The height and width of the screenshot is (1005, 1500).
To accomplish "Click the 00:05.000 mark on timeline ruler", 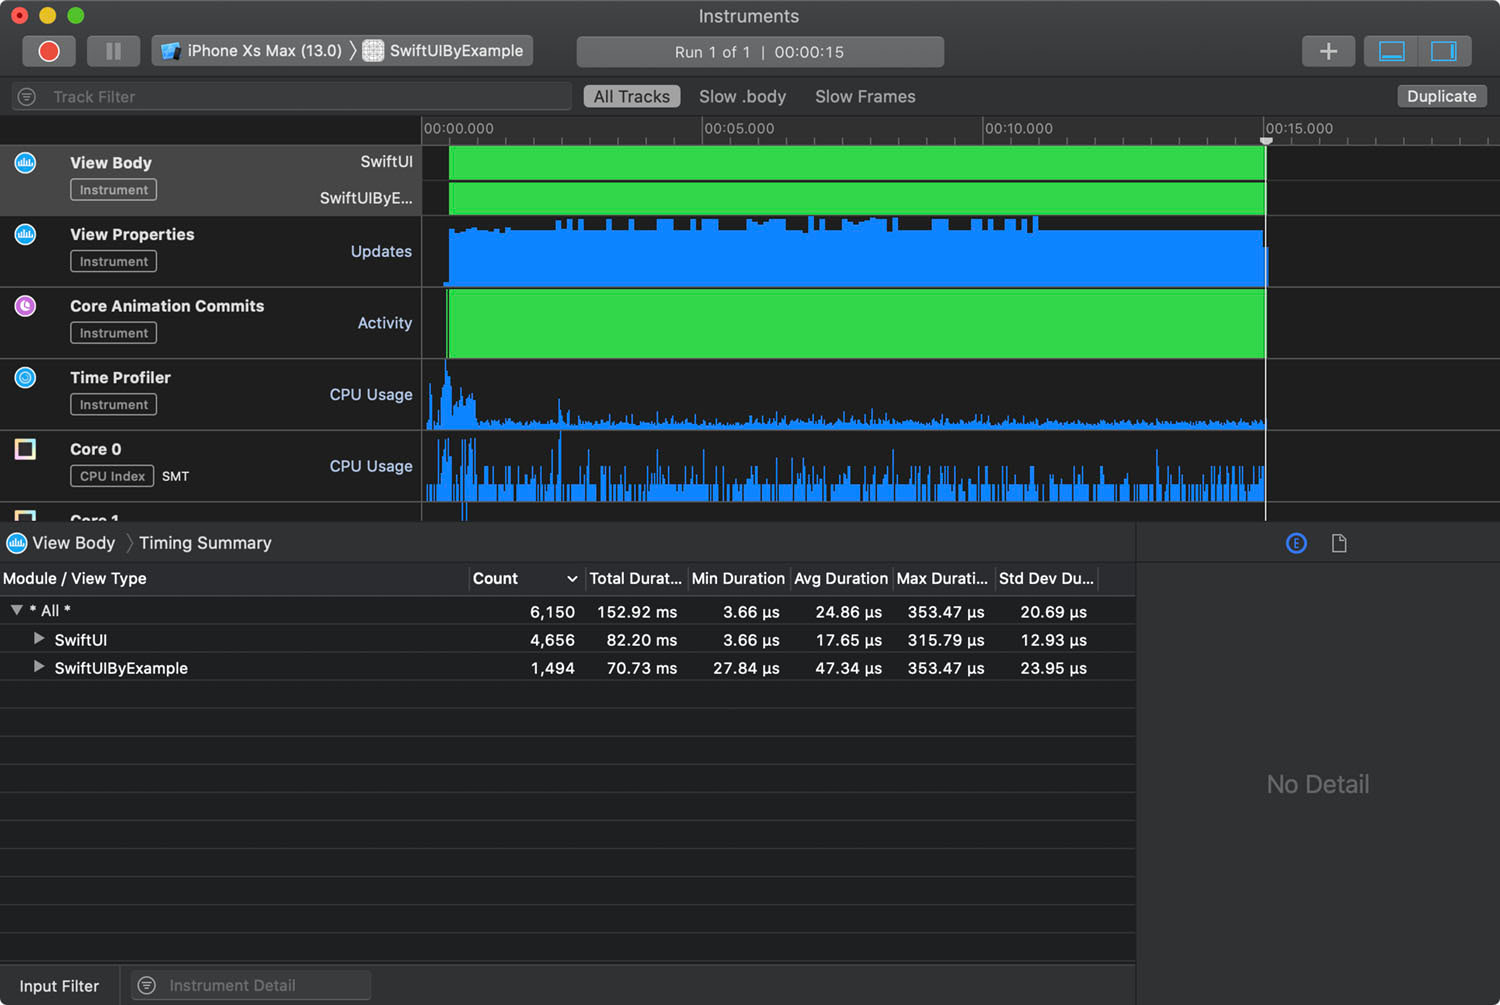I will [x=739, y=129].
